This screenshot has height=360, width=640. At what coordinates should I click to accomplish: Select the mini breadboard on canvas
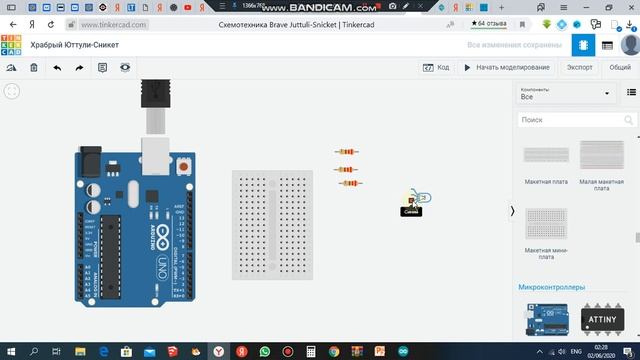coord(272,225)
